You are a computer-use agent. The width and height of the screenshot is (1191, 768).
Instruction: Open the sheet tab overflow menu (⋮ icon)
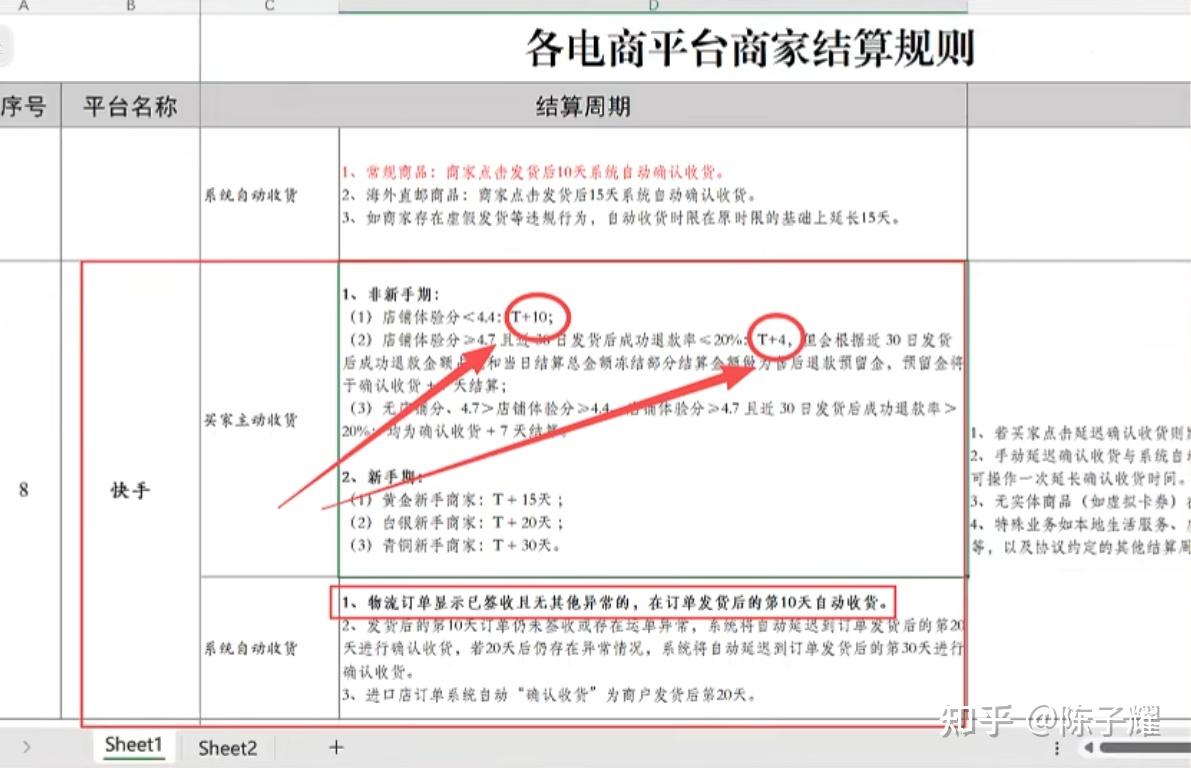(1057, 748)
